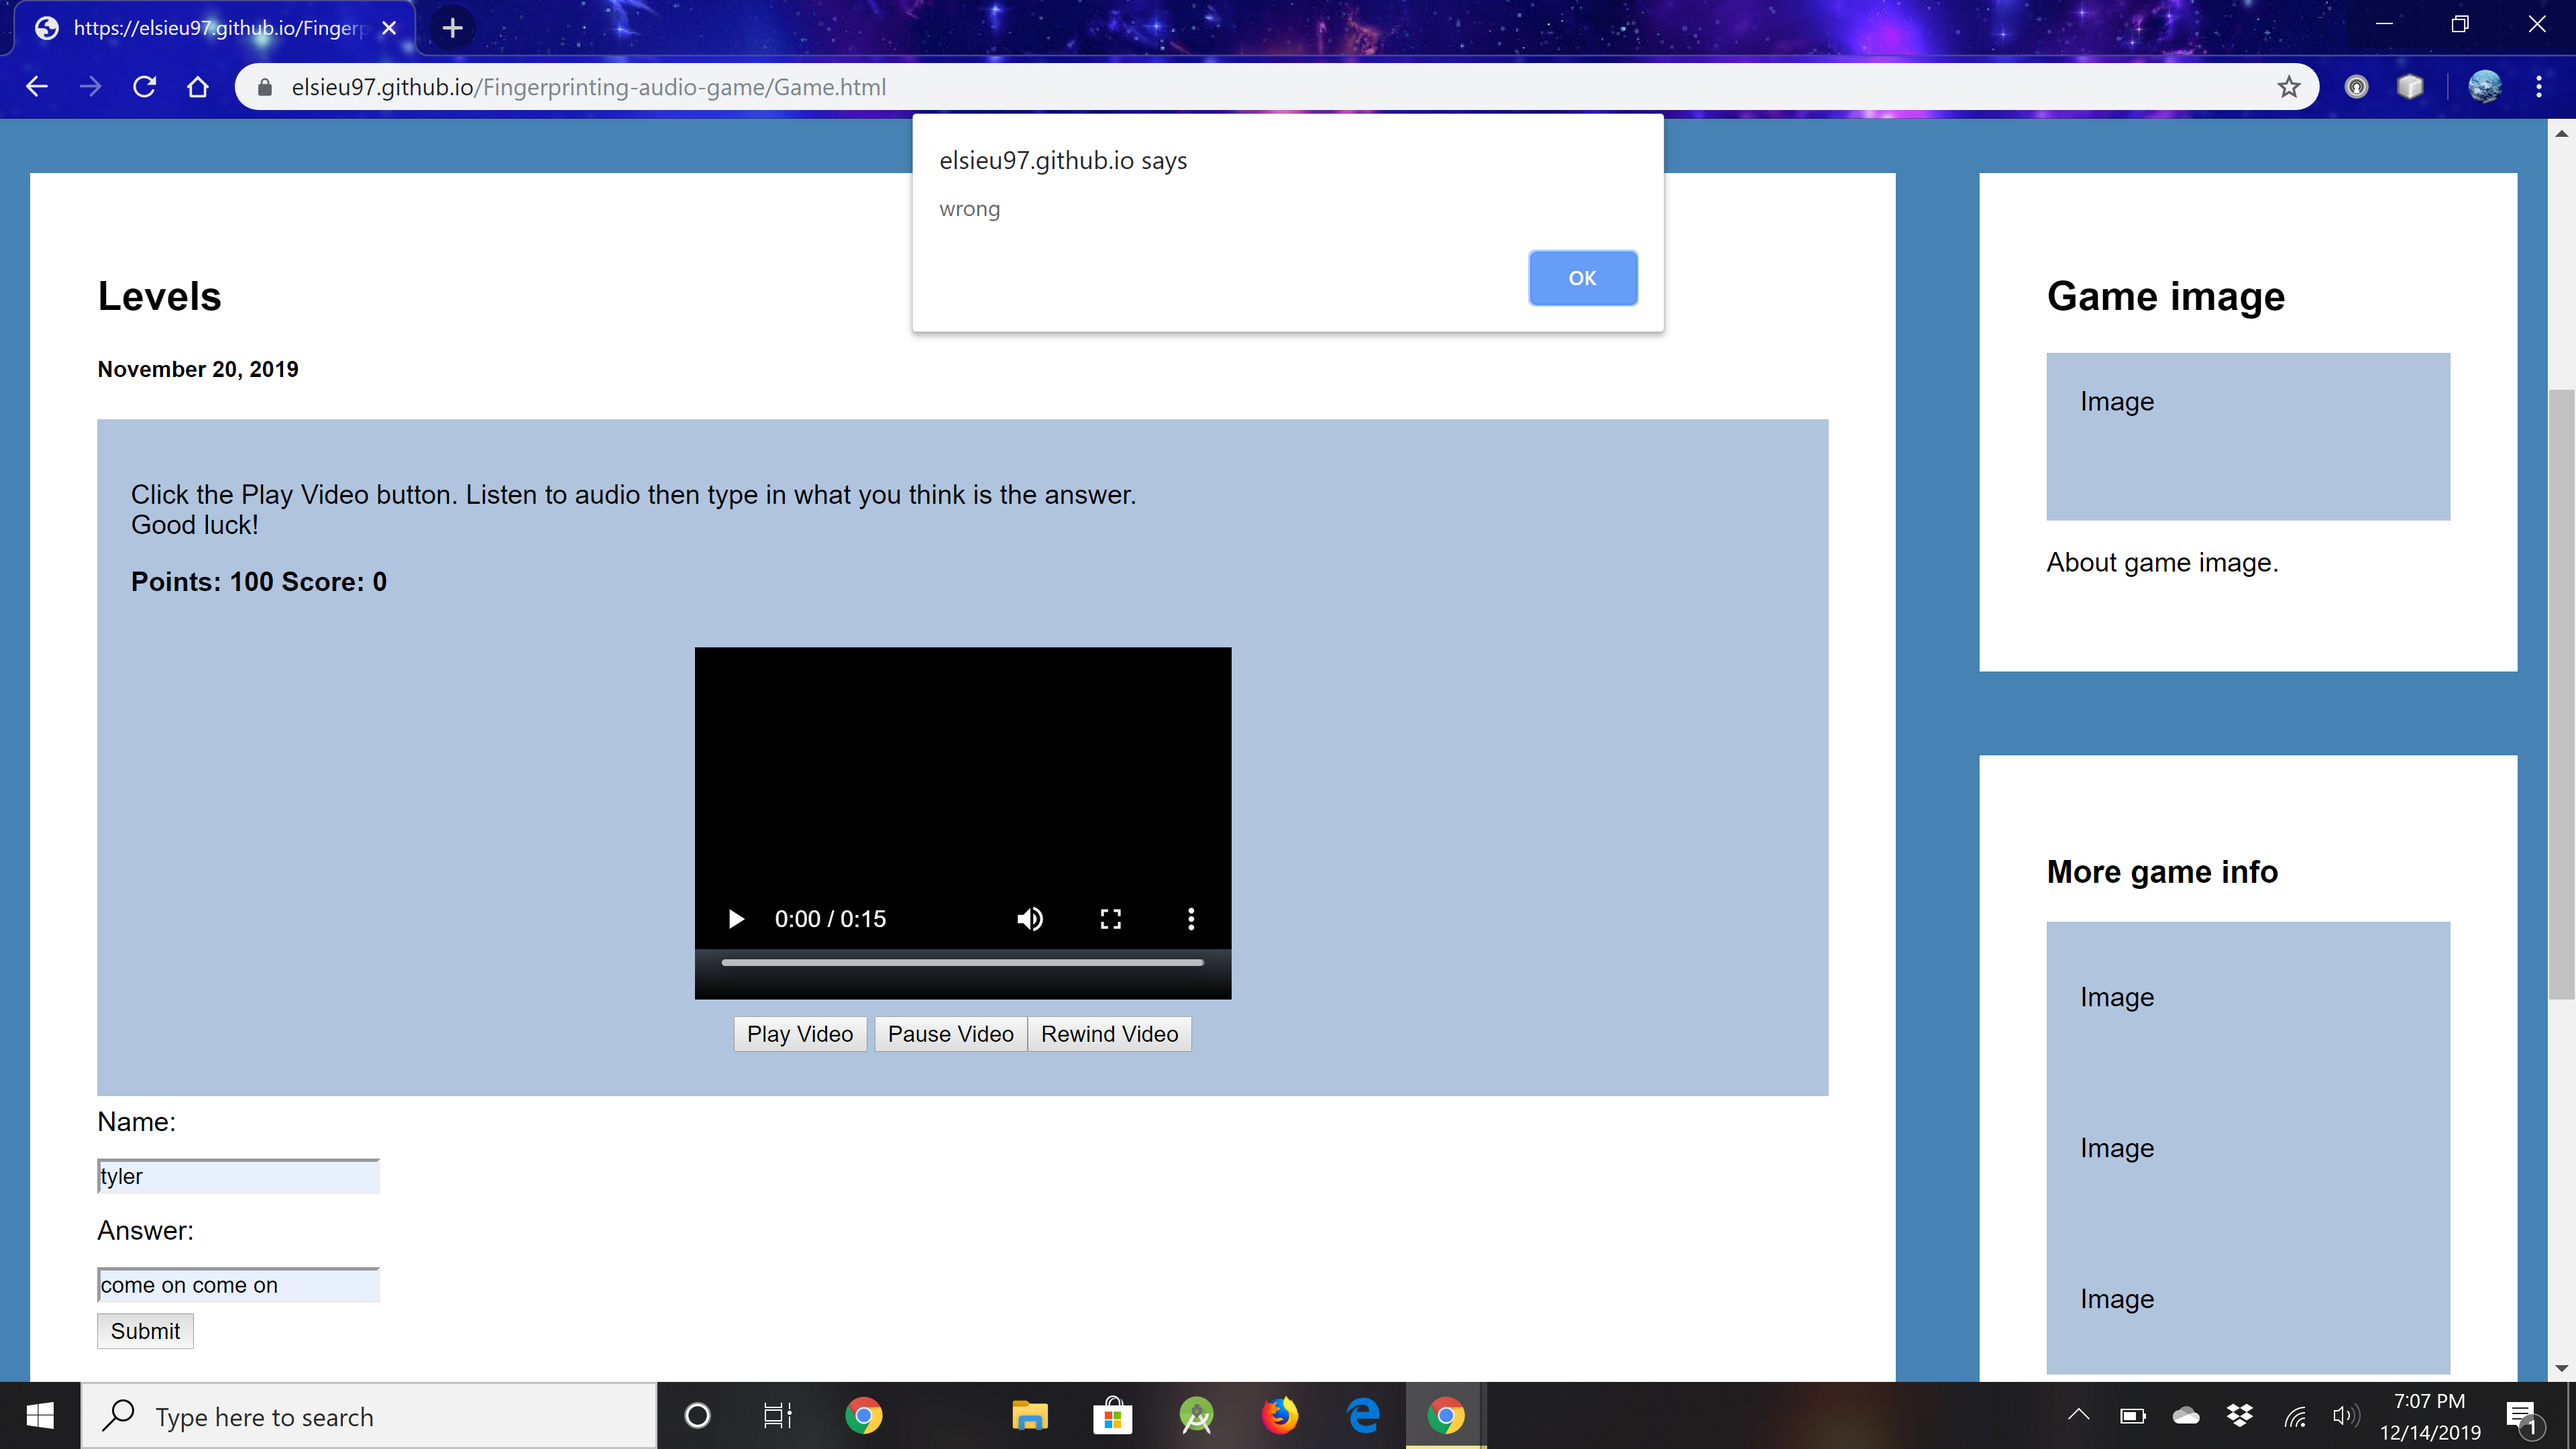
Task: Open a new browser tab
Action: coord(452,28)
